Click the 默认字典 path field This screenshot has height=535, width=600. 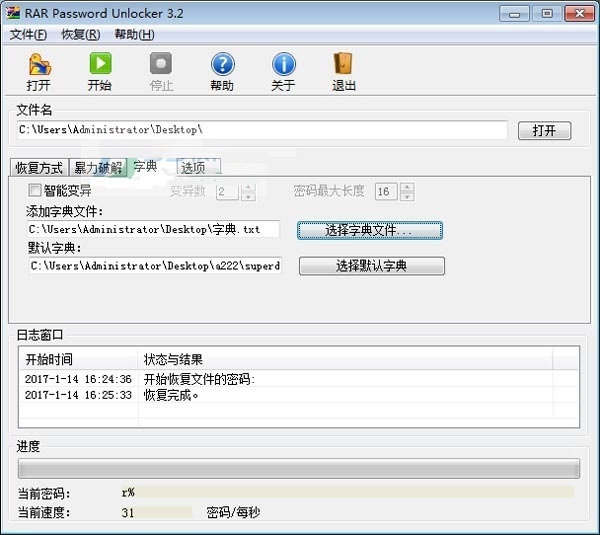[155, 266]
